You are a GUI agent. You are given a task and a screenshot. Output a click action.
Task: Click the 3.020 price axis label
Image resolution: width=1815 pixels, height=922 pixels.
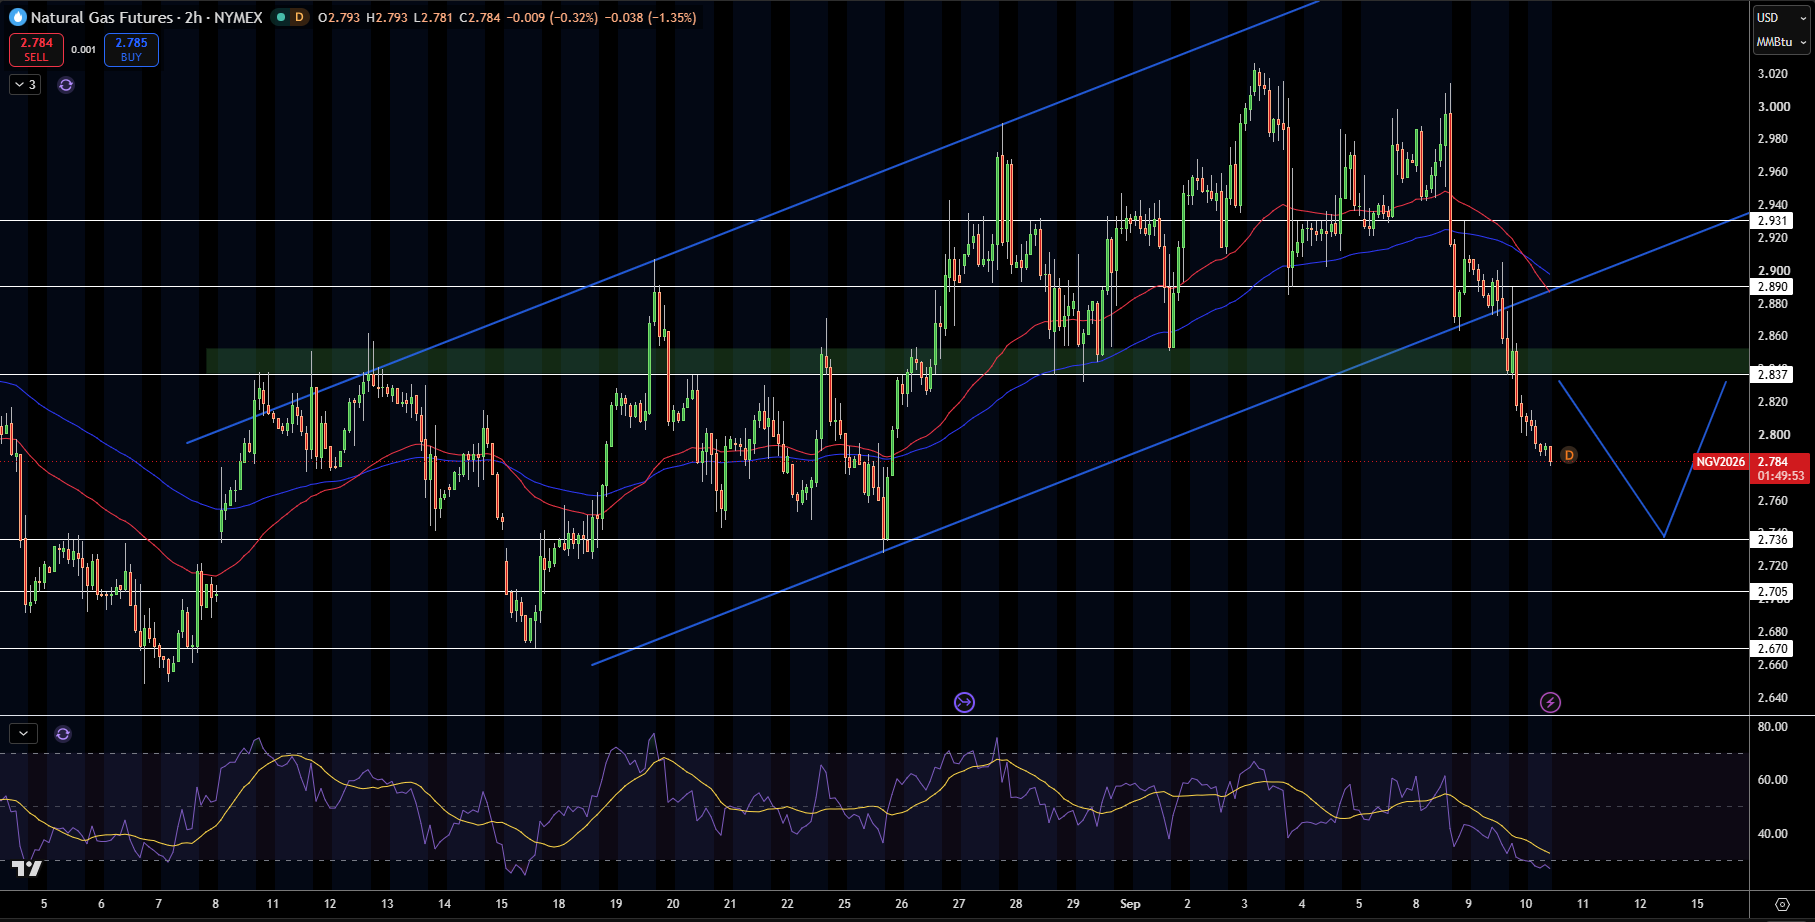pos(1773,74)
